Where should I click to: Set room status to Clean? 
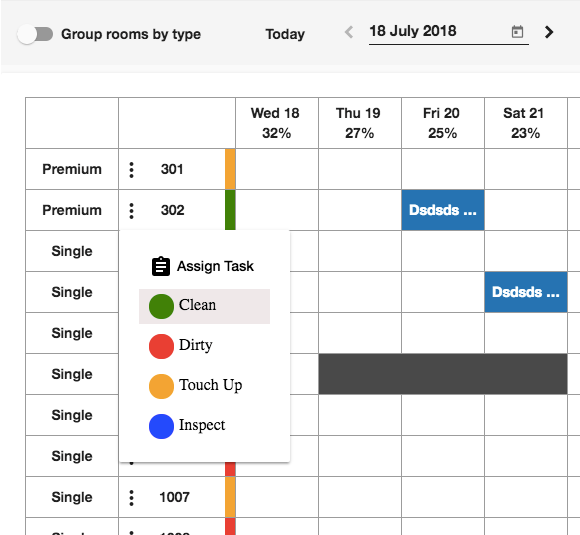point(204,306)
